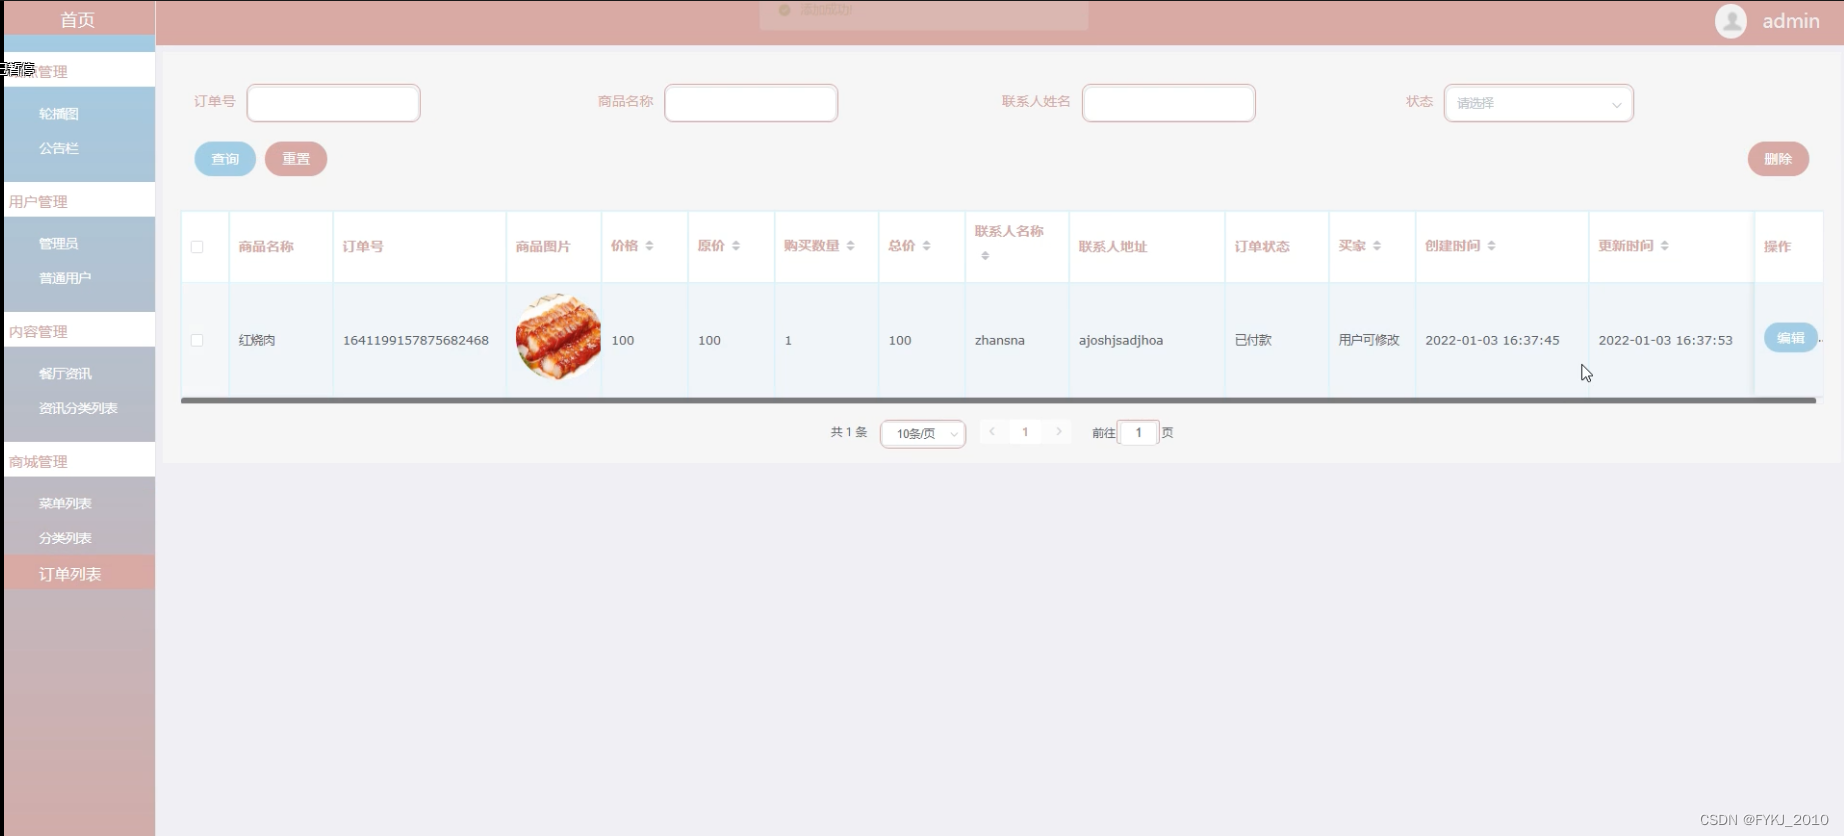Sort by 总价 column arrows
The width and height of the screenshot is (1844, 836).
point(927,246)
